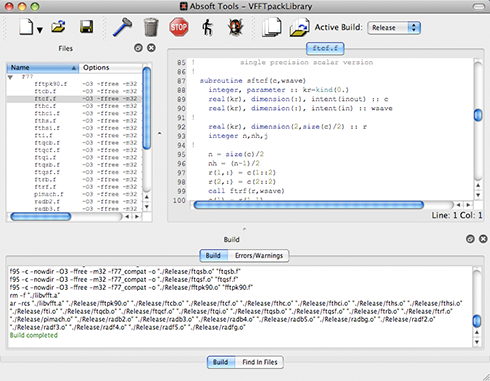
Task: Select file ftqcb.f in Files list
Action: point(47,143)
